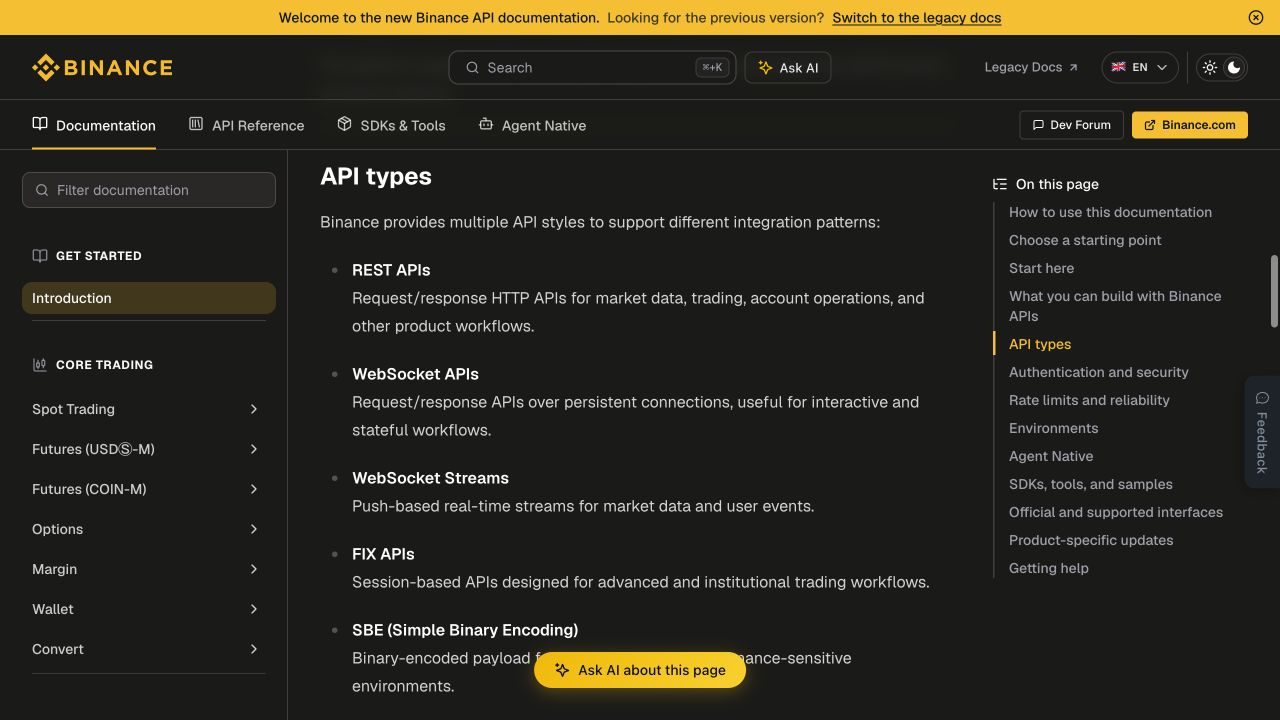Expand the Wallet section
Image resolution: width=1280 pixels, height=720 pixels.
[149, 609]
